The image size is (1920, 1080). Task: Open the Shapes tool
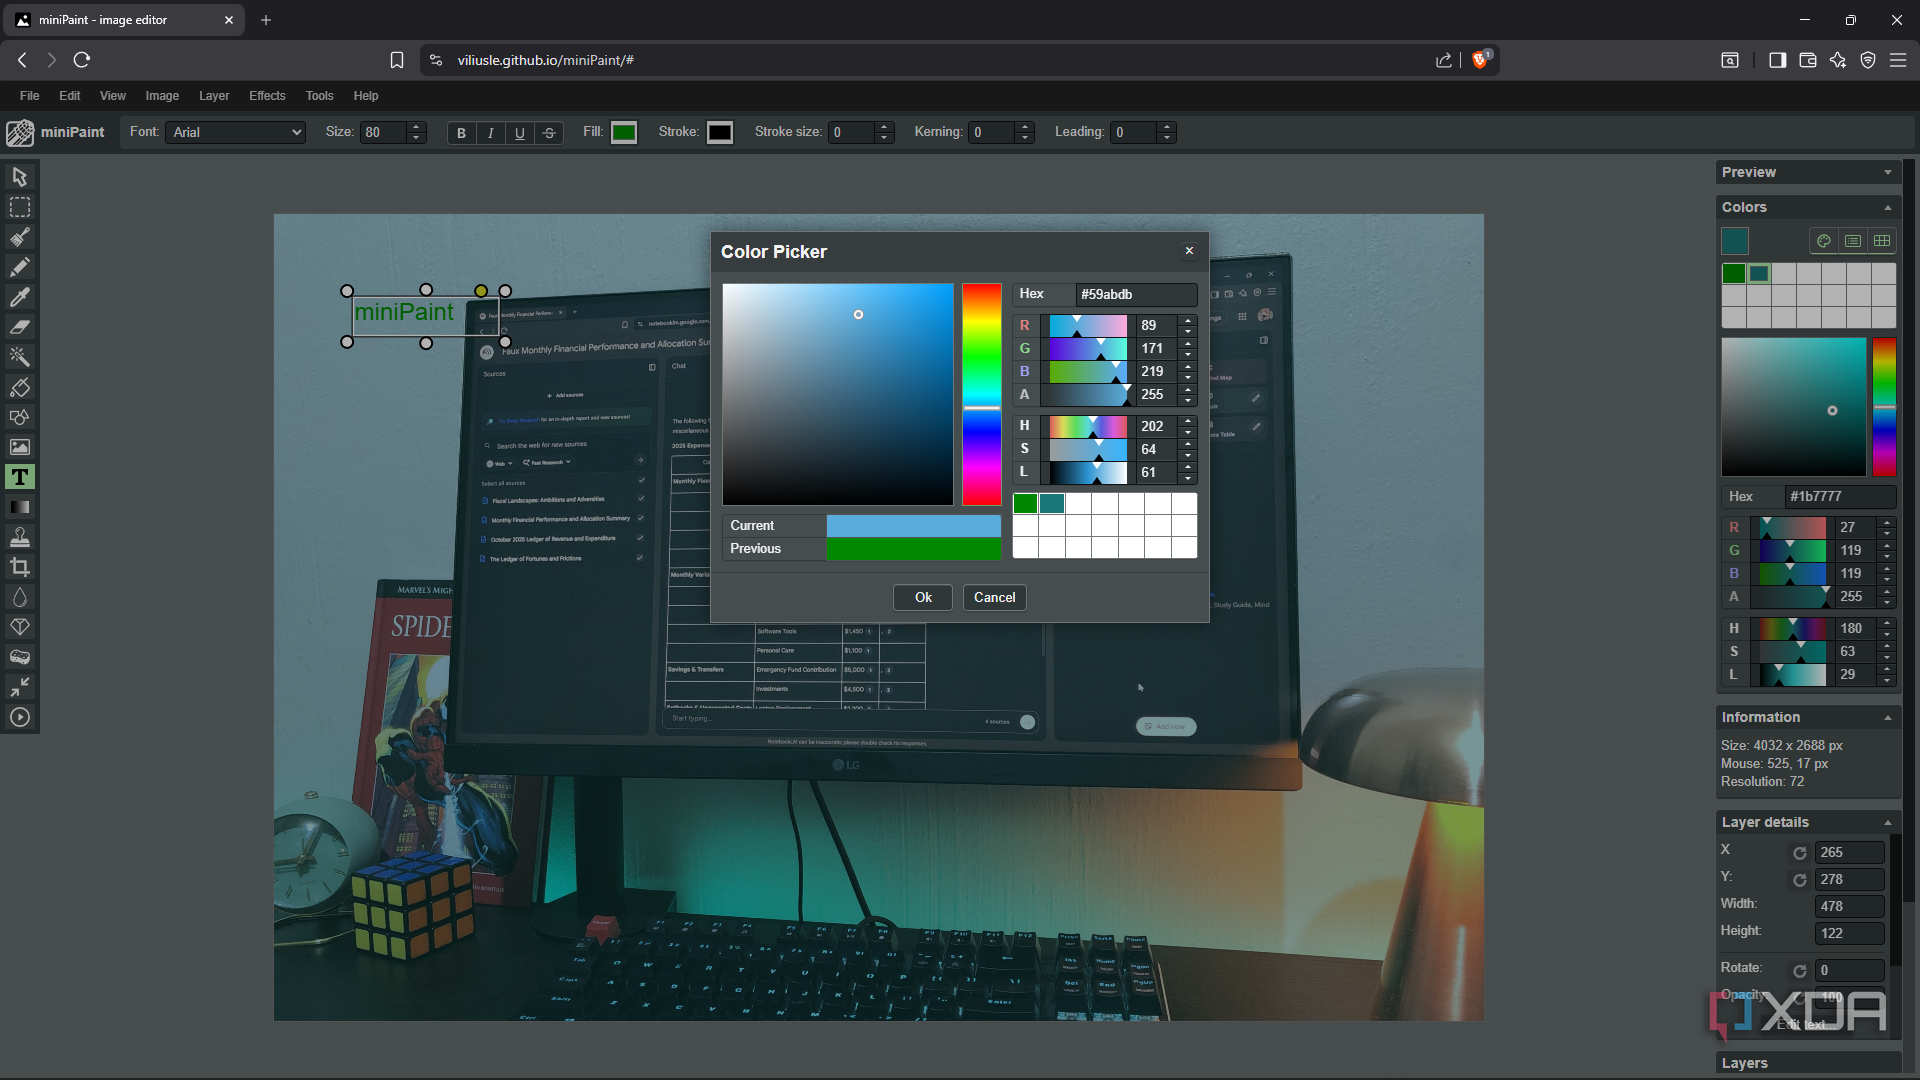19,417
